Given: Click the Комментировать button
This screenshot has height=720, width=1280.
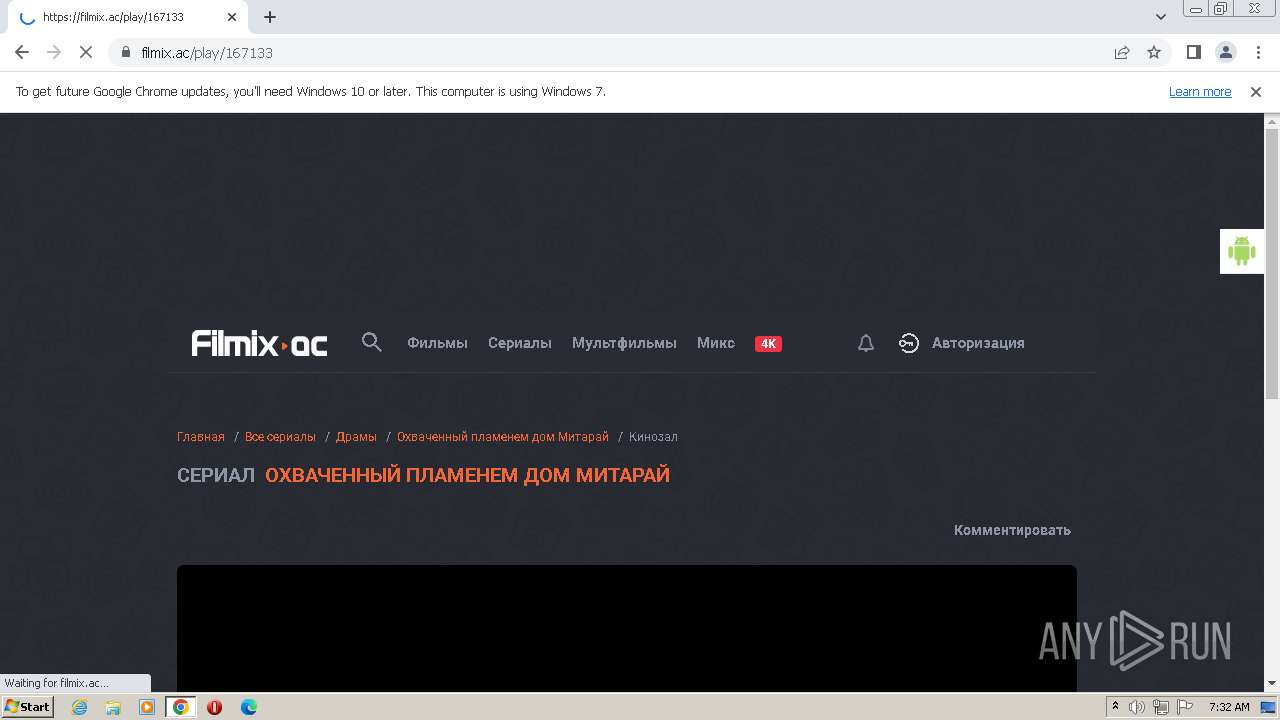Looking at the screenshot, I should [x=1012, y=530].
